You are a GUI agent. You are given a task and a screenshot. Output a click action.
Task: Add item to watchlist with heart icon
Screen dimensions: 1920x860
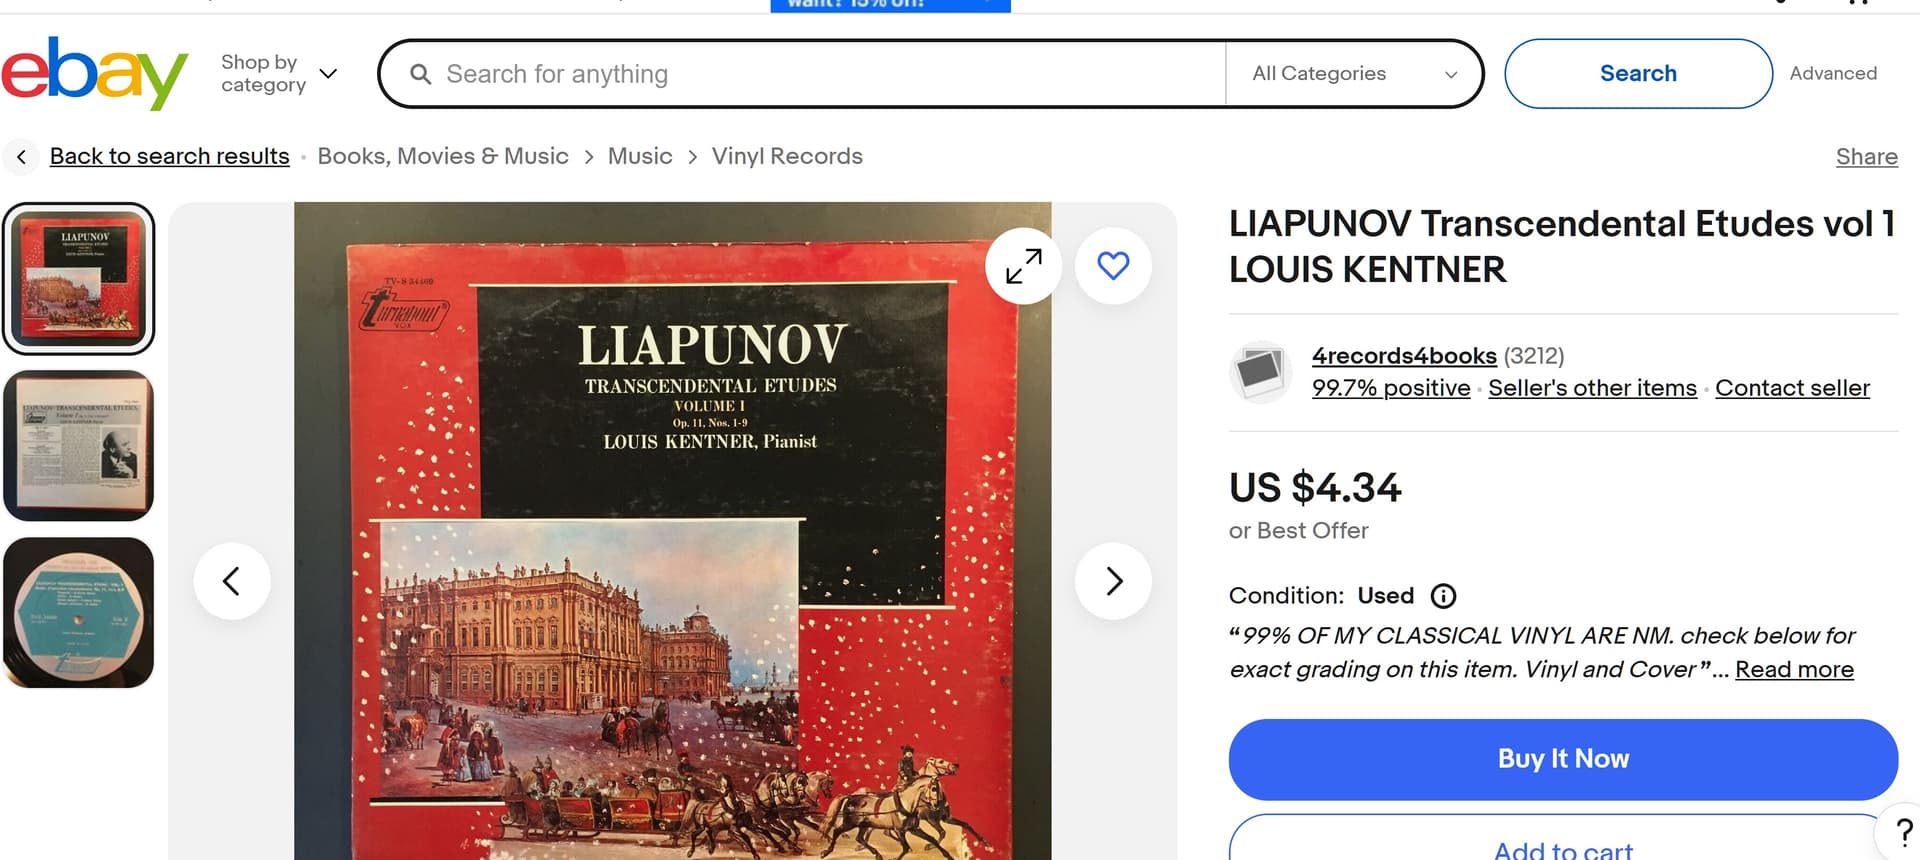click(x=1113, y=266)
